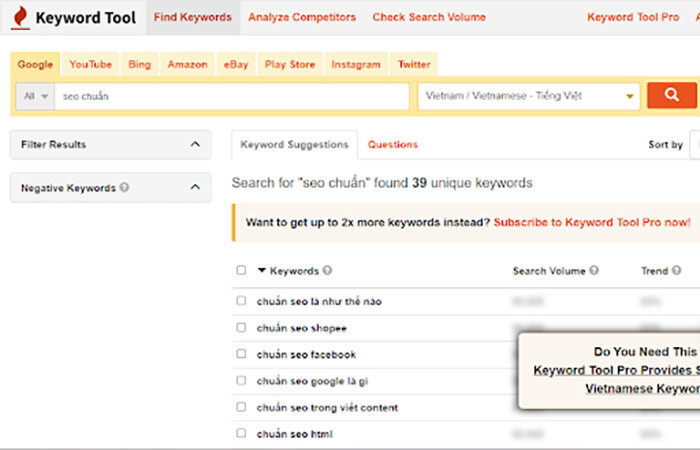The width and height of the screenshot is (700, 450).
Task: Check the 'chuẩn seo trong viết content' checkbox
Action: (x=241, y=407)
